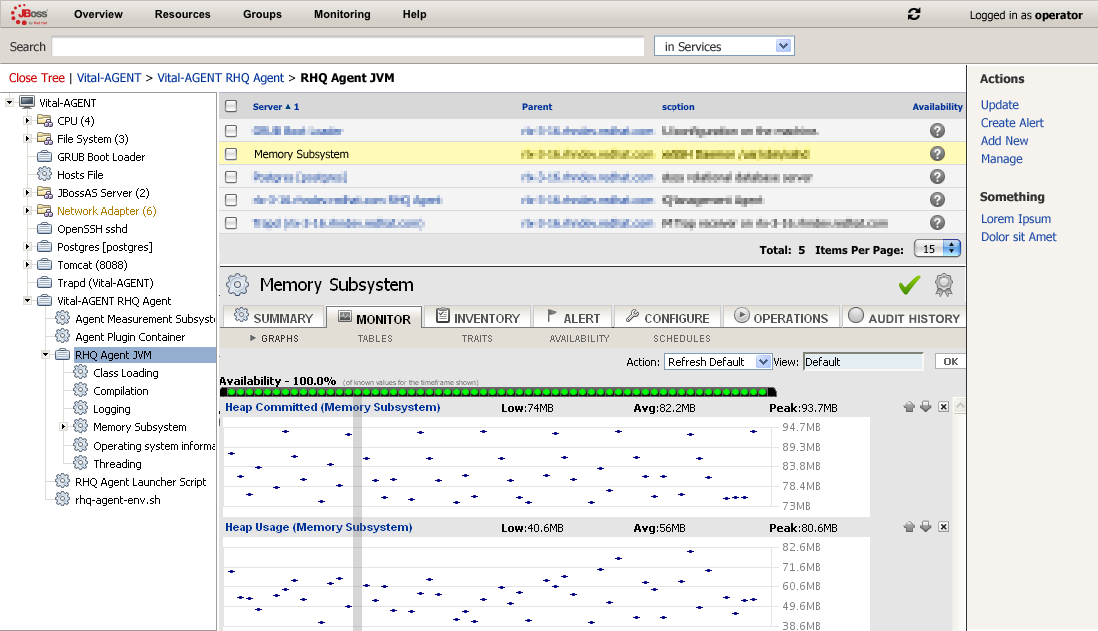Move Heap Usage chart down
The image size is (1098, 631).
pyautogui.click(x=926, y=527)
